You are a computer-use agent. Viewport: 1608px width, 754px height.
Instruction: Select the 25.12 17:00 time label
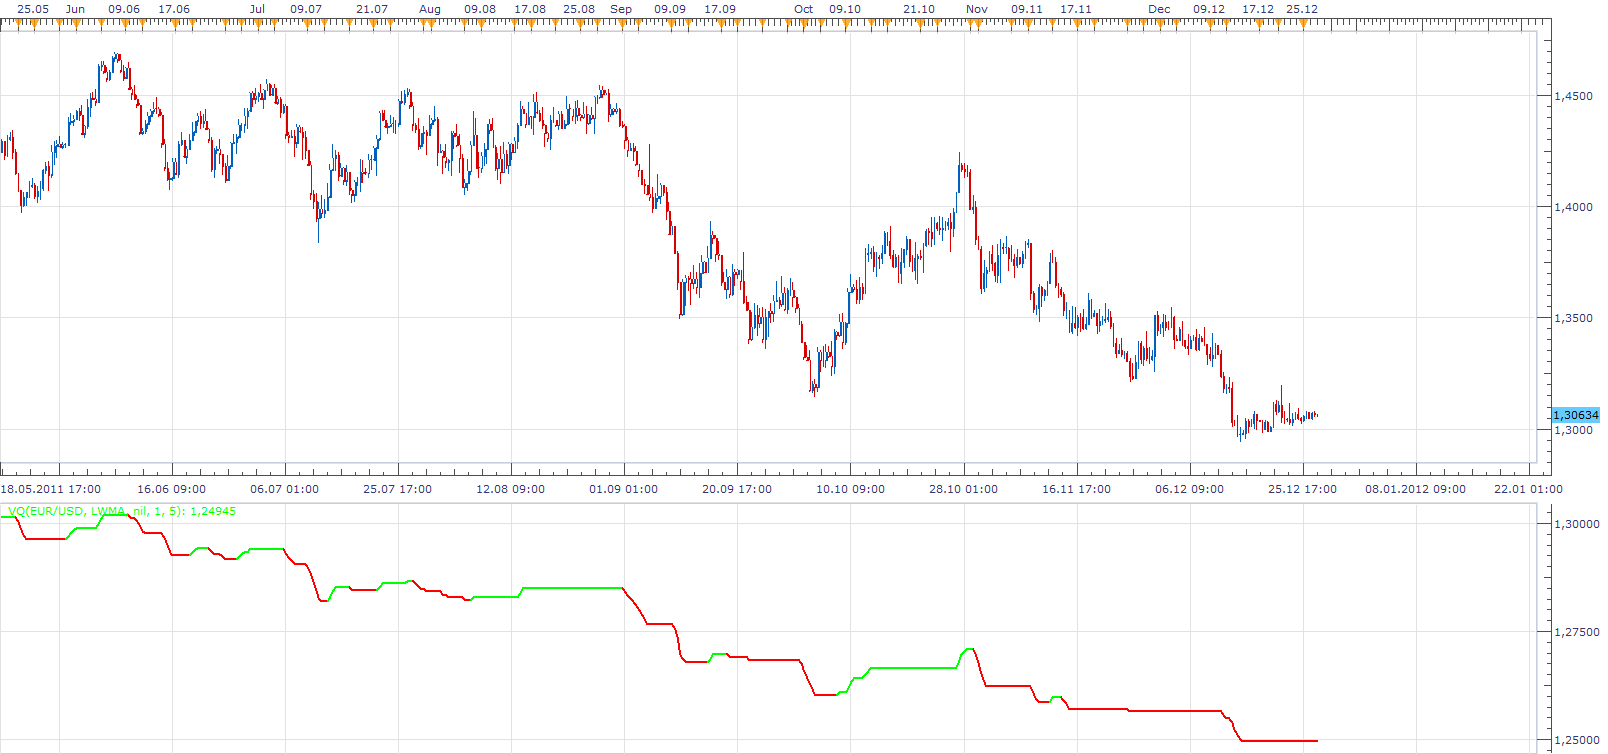click(x=1302, y=489)
